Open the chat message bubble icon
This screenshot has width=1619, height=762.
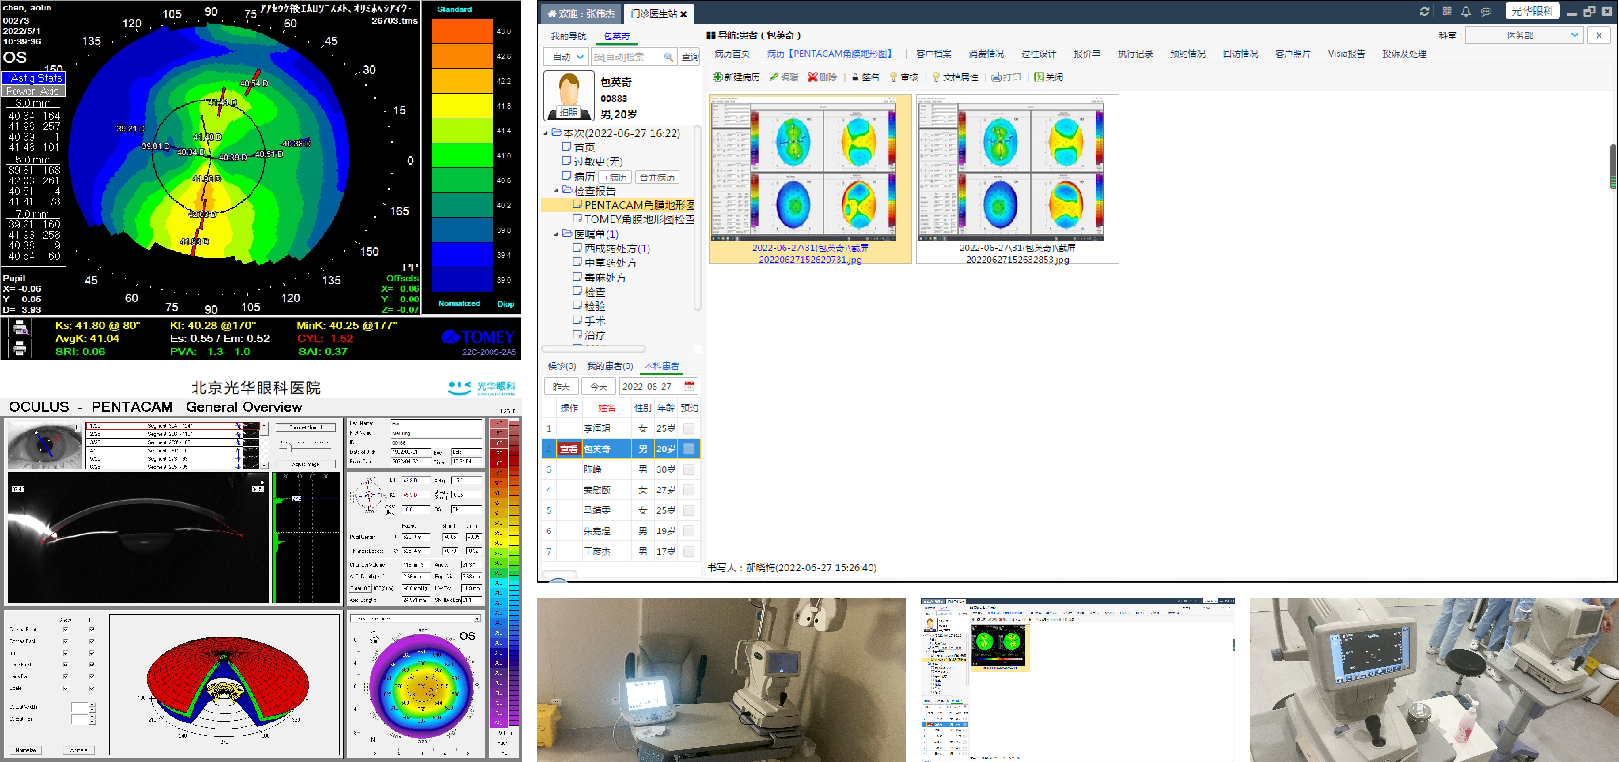point(1486,12)
